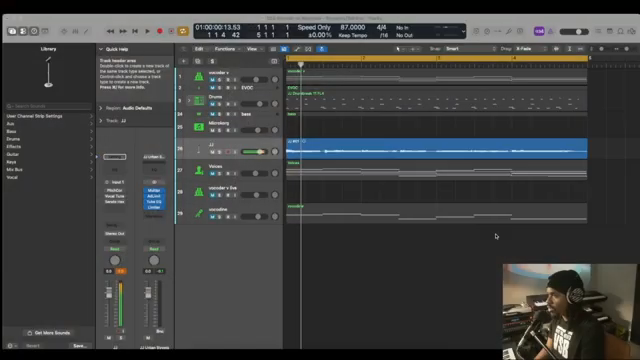The width and height of the screenshot is (640, 360).
Task: Start playback with the Play button
Action: [x=147, y=31]
